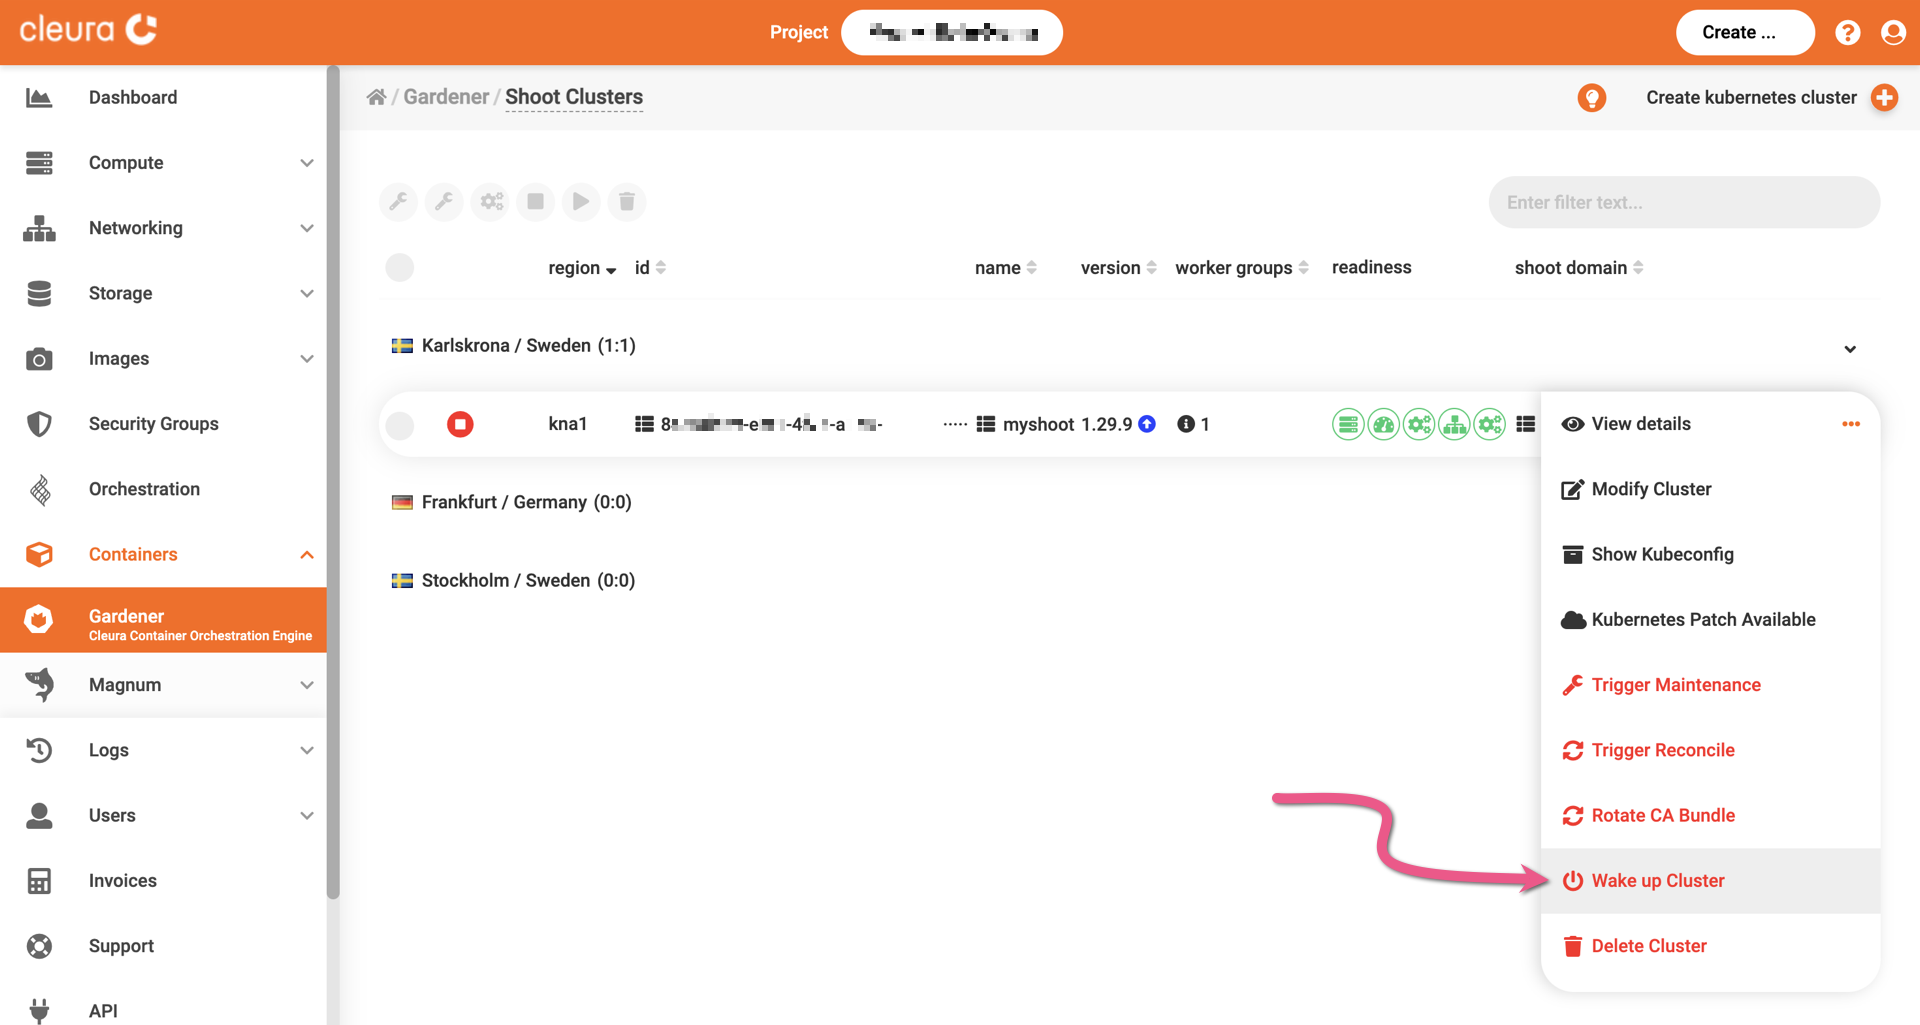Image resolution: width=1920 pixels, height=1025 pixels.
Task: Expand the Compute sidebar section
Action: pyautogui.click(x=307, y=163)
